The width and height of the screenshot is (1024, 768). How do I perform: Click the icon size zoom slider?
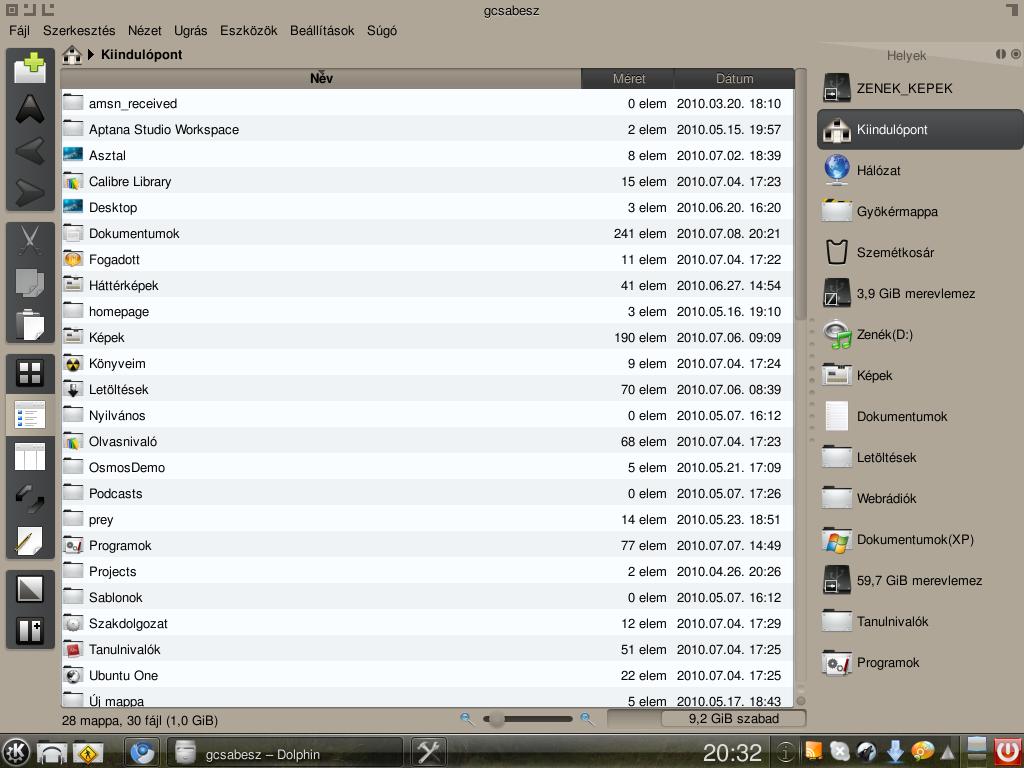pyautogui.click(x=527, y=719)
